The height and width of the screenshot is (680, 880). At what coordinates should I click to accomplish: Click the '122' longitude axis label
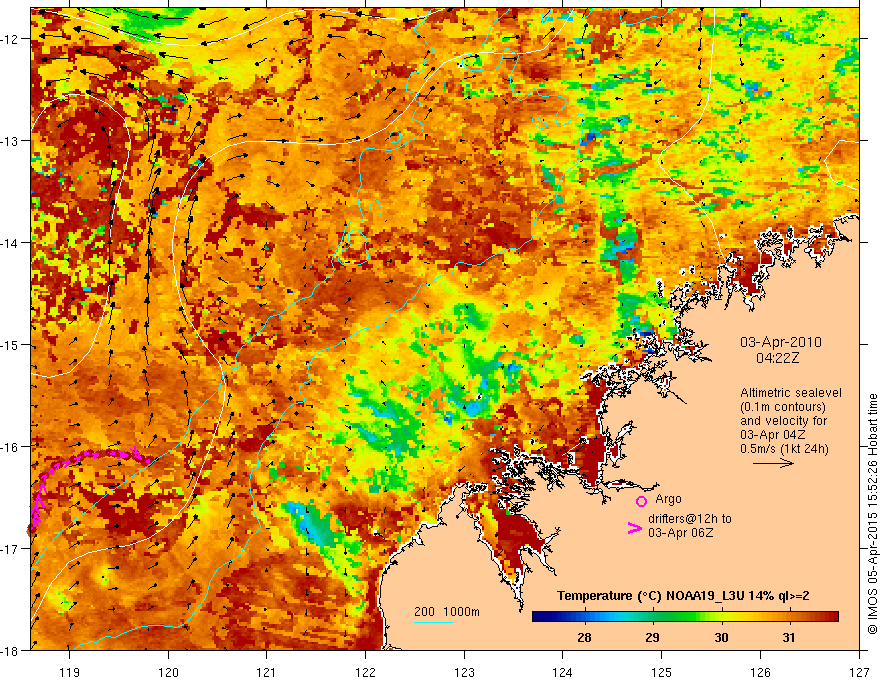point(365,672)
